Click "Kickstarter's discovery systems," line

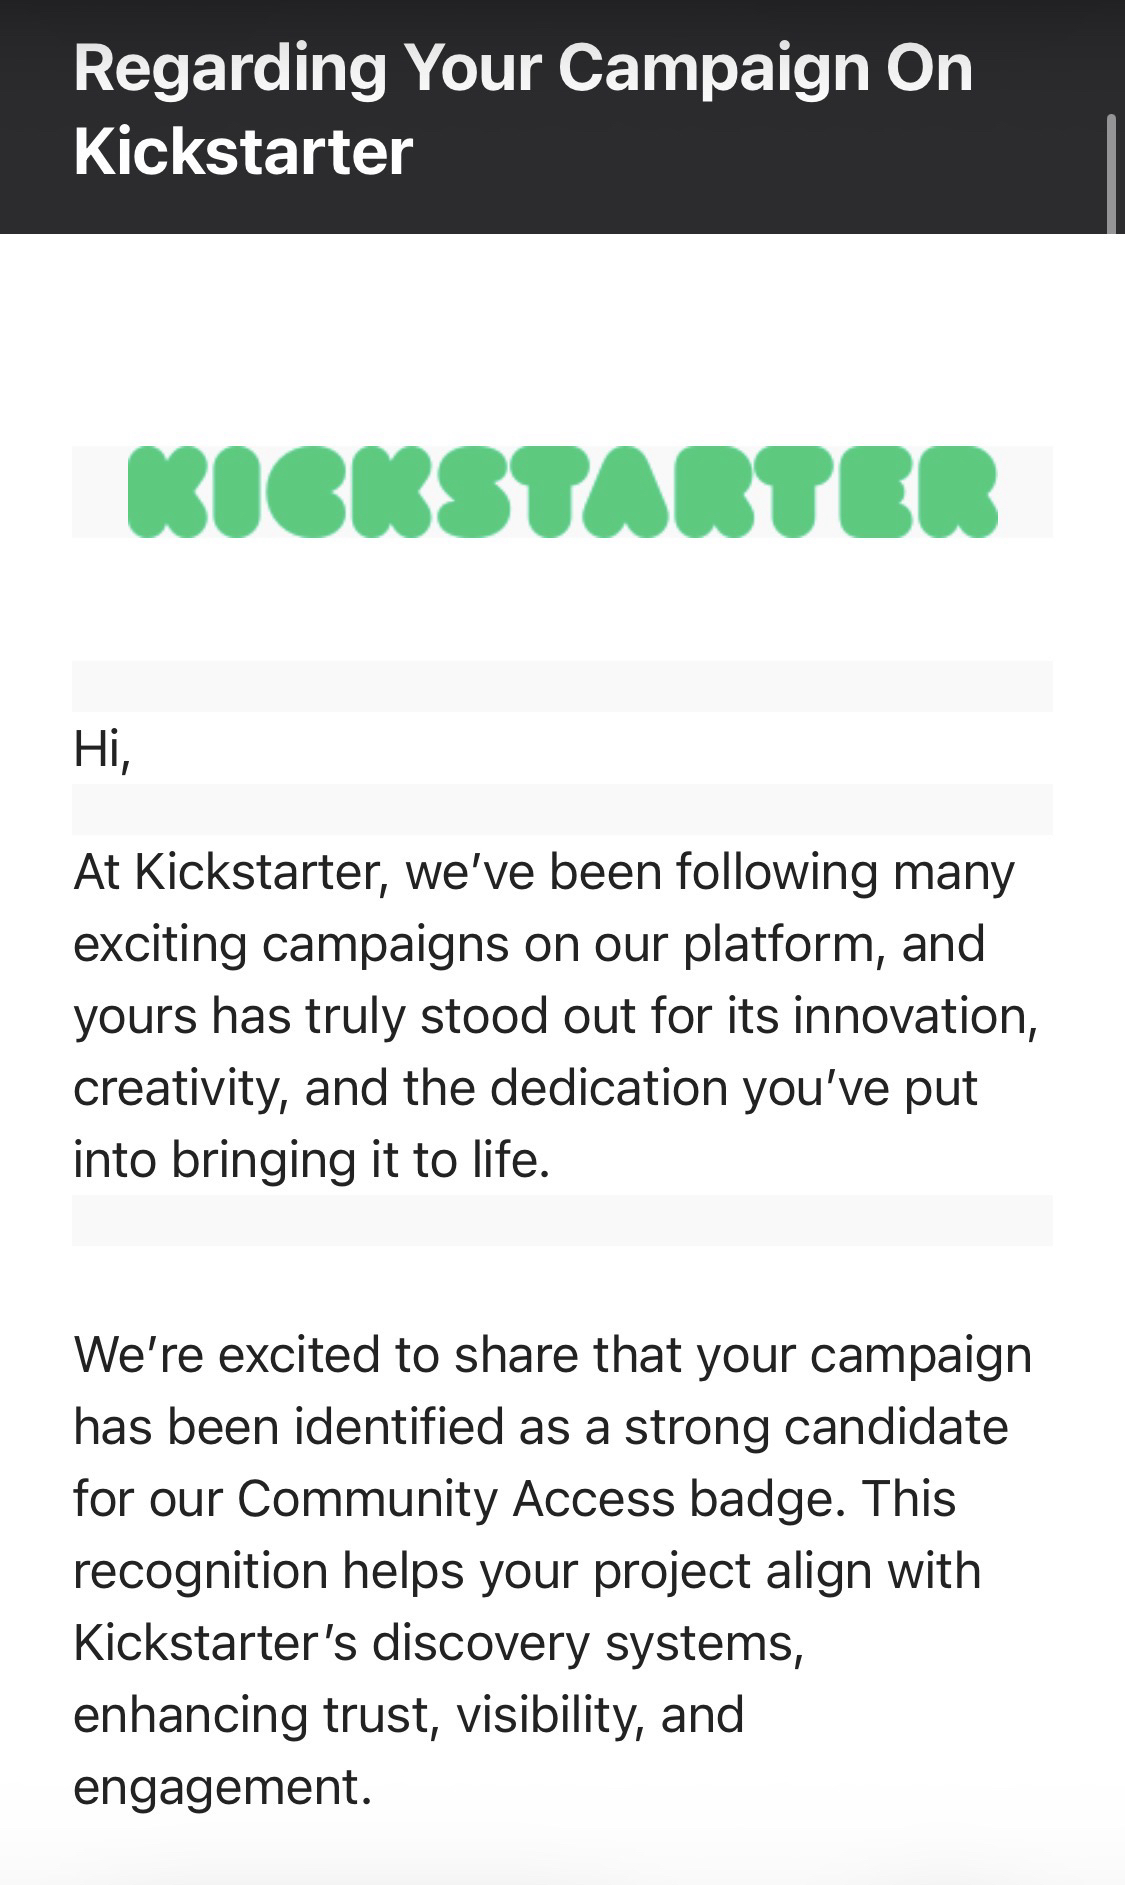[x=438, y=1643]
